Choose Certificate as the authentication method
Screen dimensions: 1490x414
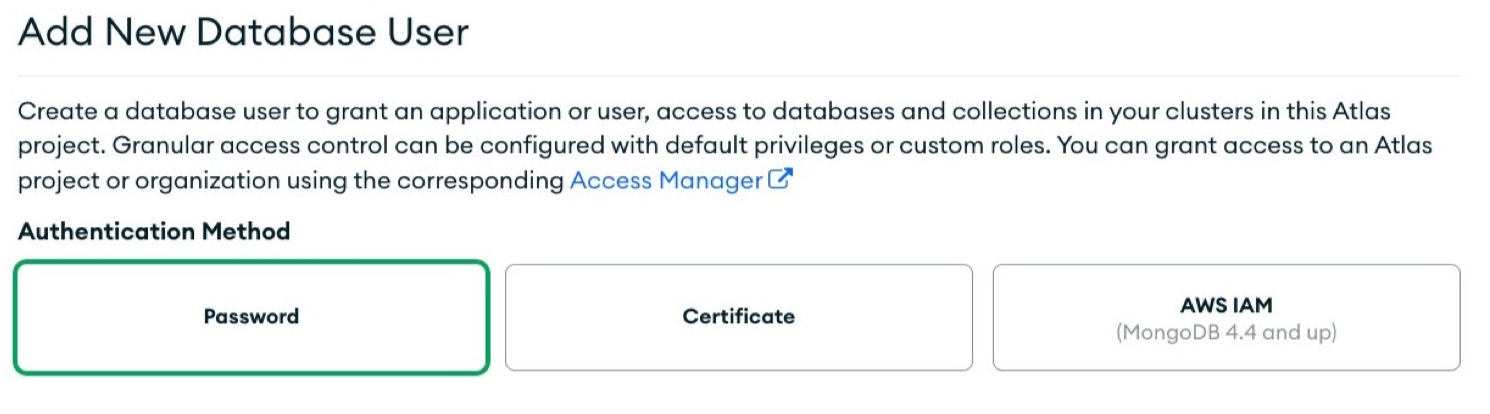coord(738,317)
